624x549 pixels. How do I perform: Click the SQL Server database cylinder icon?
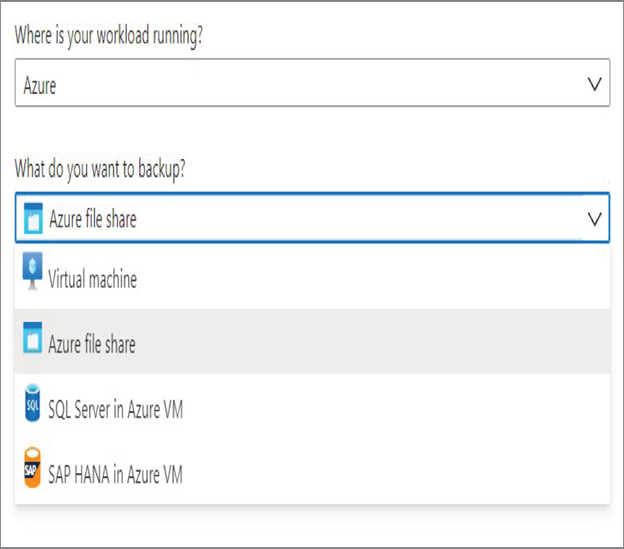pyautogui.click(x=33, y=403)
